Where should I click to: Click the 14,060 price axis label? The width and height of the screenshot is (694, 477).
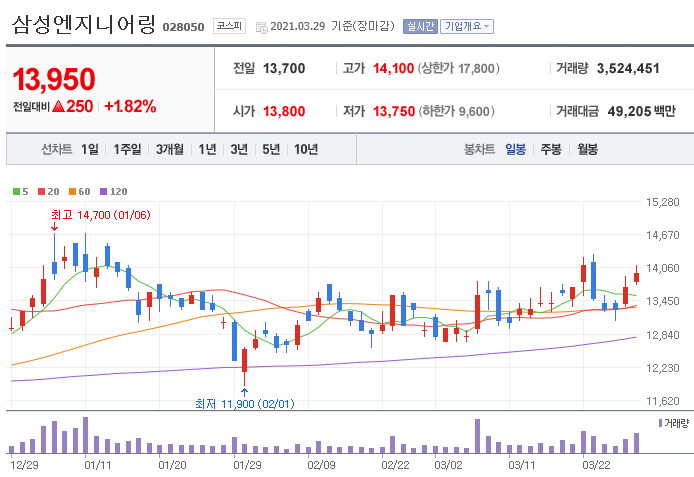(x=663, y=268)
